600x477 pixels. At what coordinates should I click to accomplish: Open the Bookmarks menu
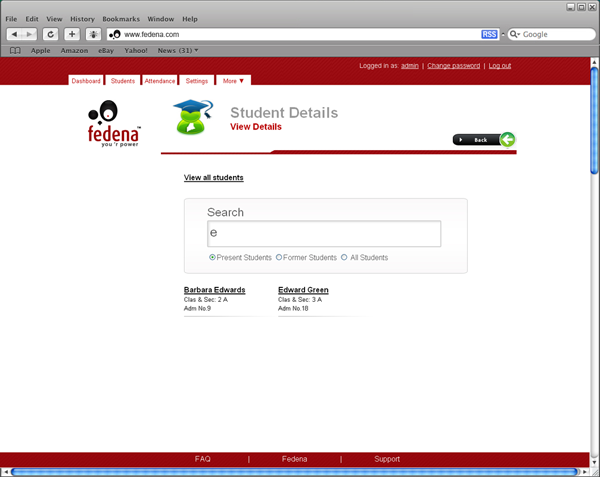coord(121,19)
